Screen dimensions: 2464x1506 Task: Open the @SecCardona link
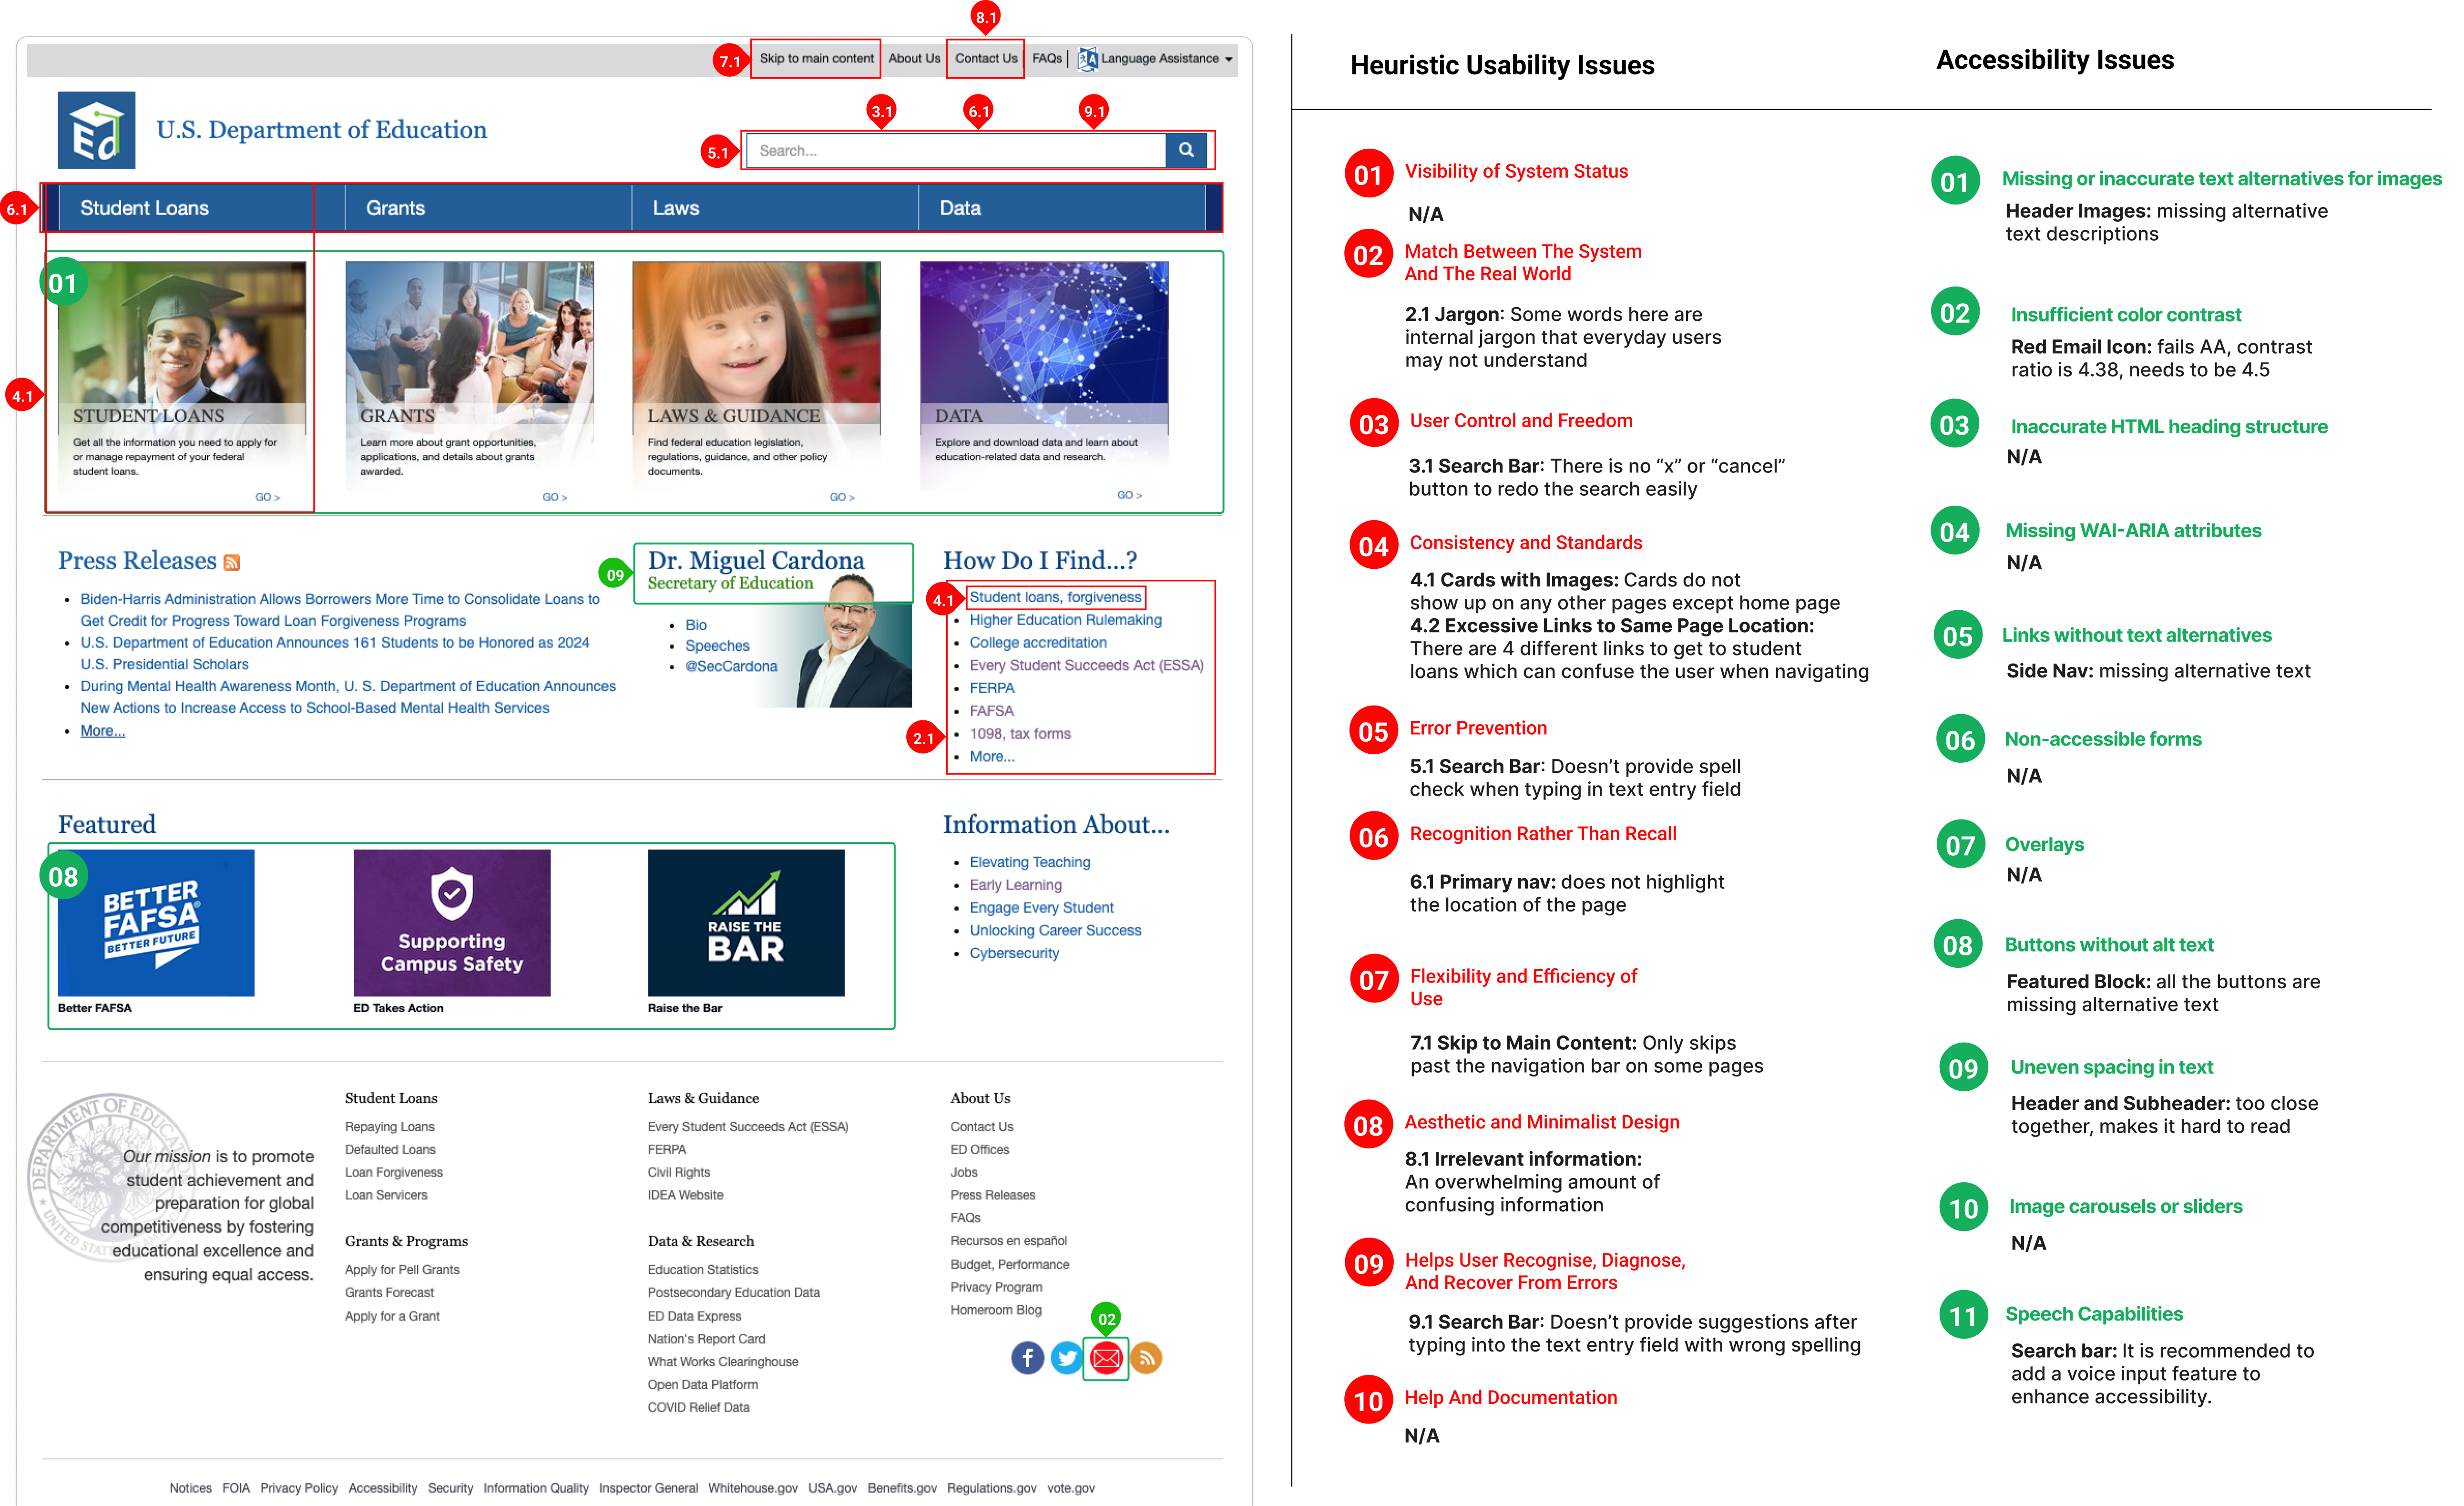point(731,666)
